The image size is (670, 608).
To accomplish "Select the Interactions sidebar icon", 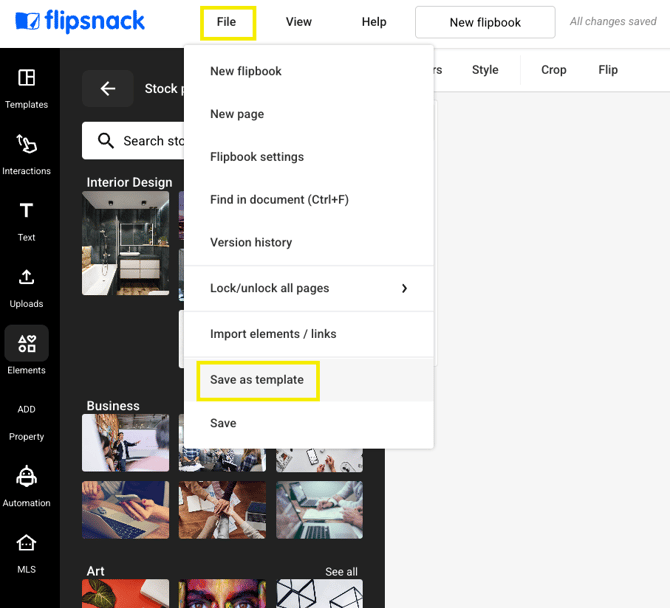I will pos(26,145).
